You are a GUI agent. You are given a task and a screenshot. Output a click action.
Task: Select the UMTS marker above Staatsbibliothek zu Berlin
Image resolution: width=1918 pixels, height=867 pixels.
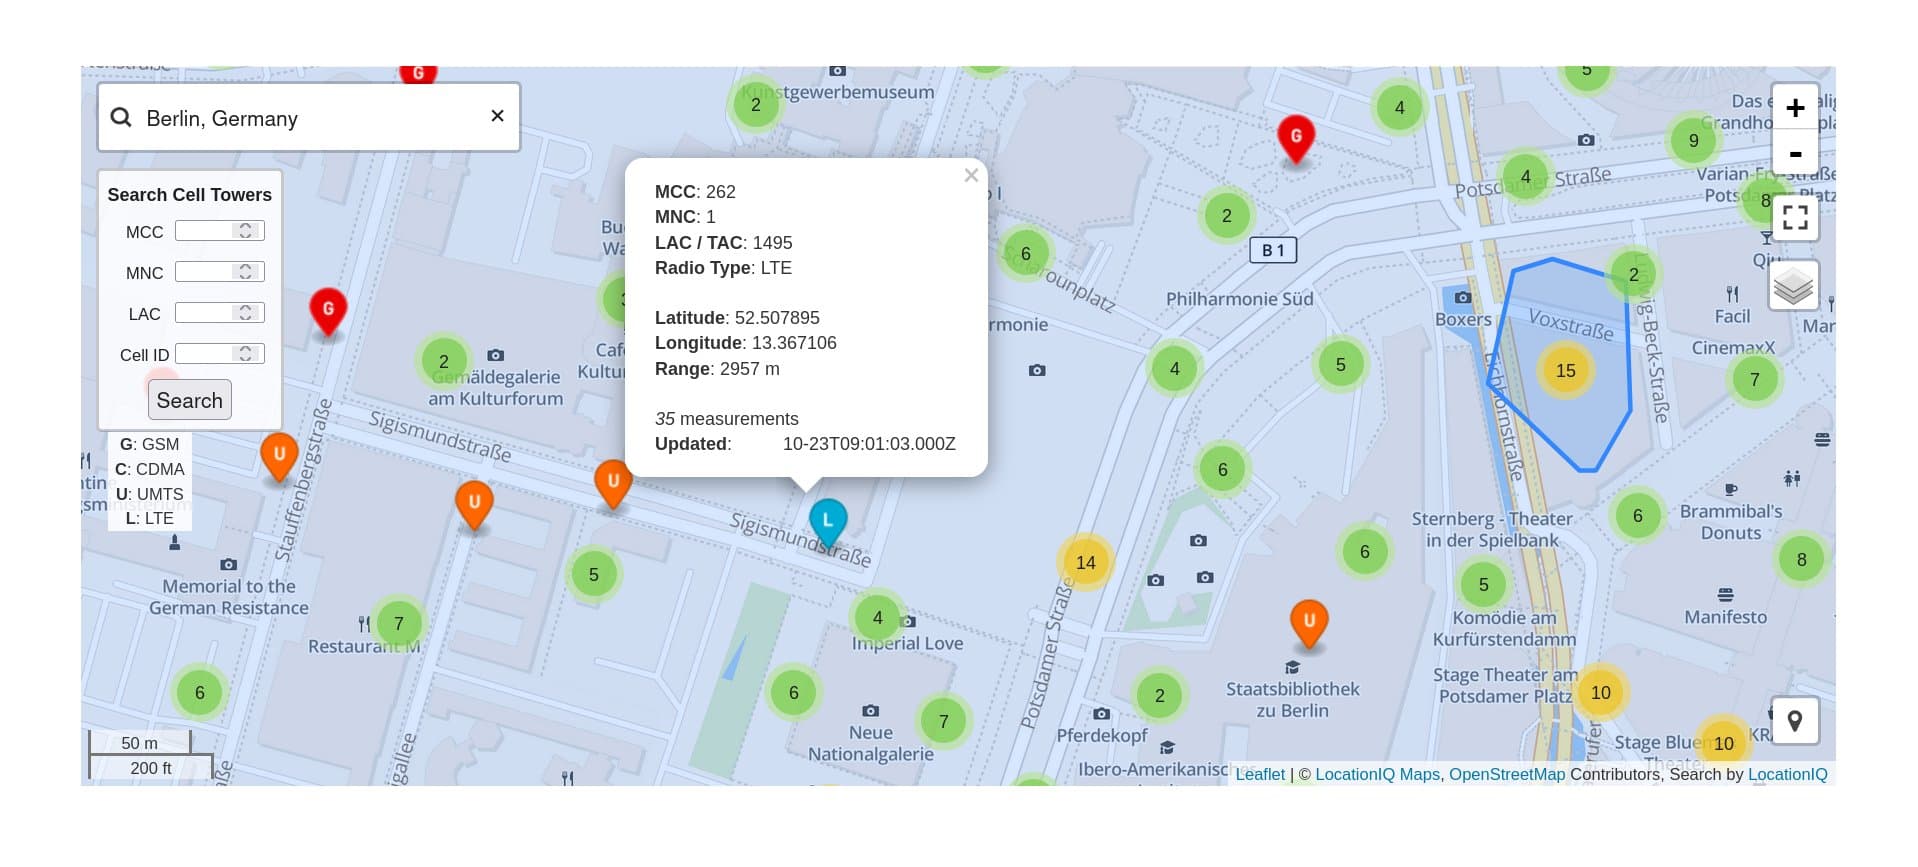tap(1309, 625)
